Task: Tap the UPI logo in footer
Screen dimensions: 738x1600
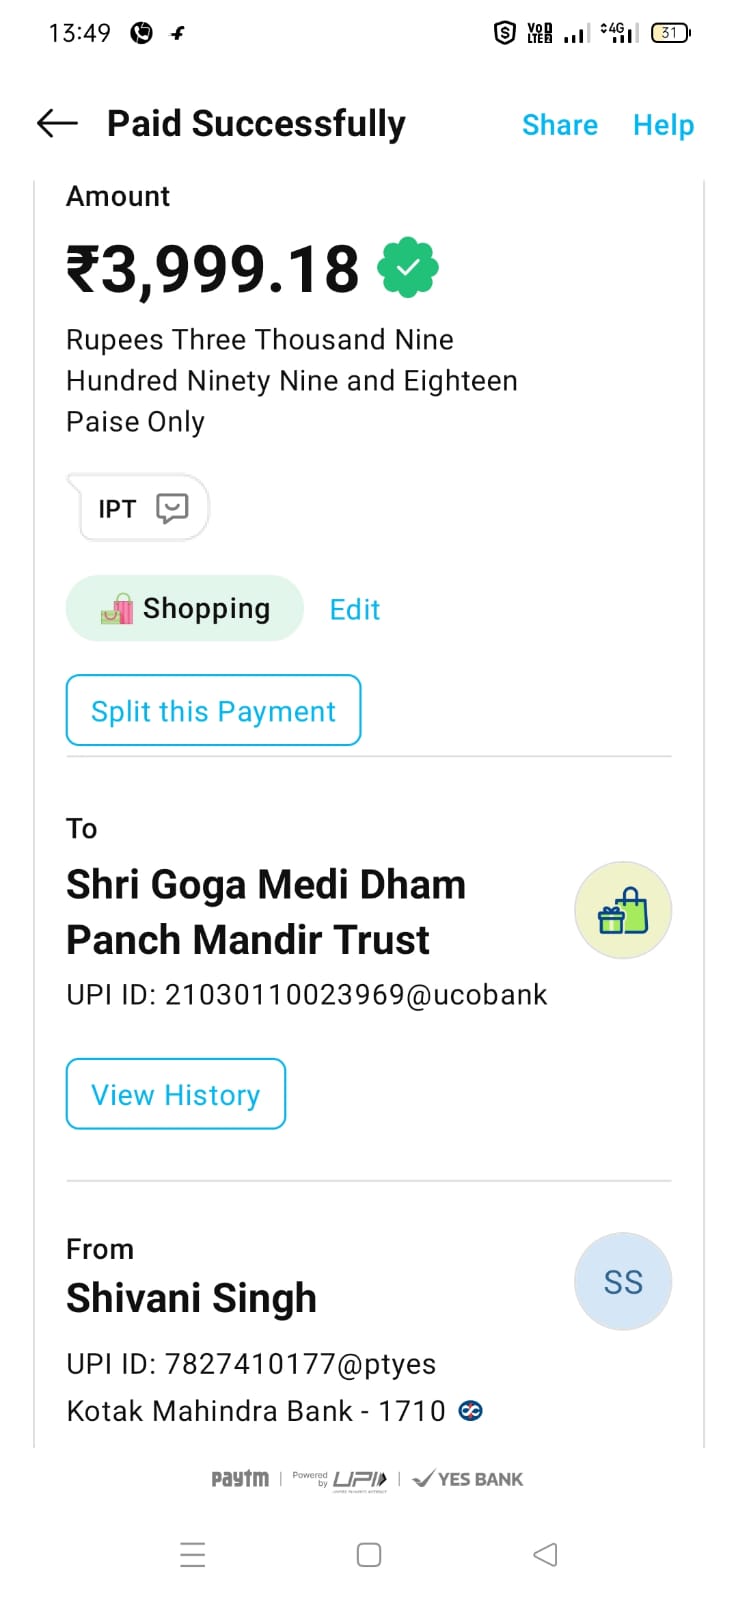Action: click(358, 1479)
